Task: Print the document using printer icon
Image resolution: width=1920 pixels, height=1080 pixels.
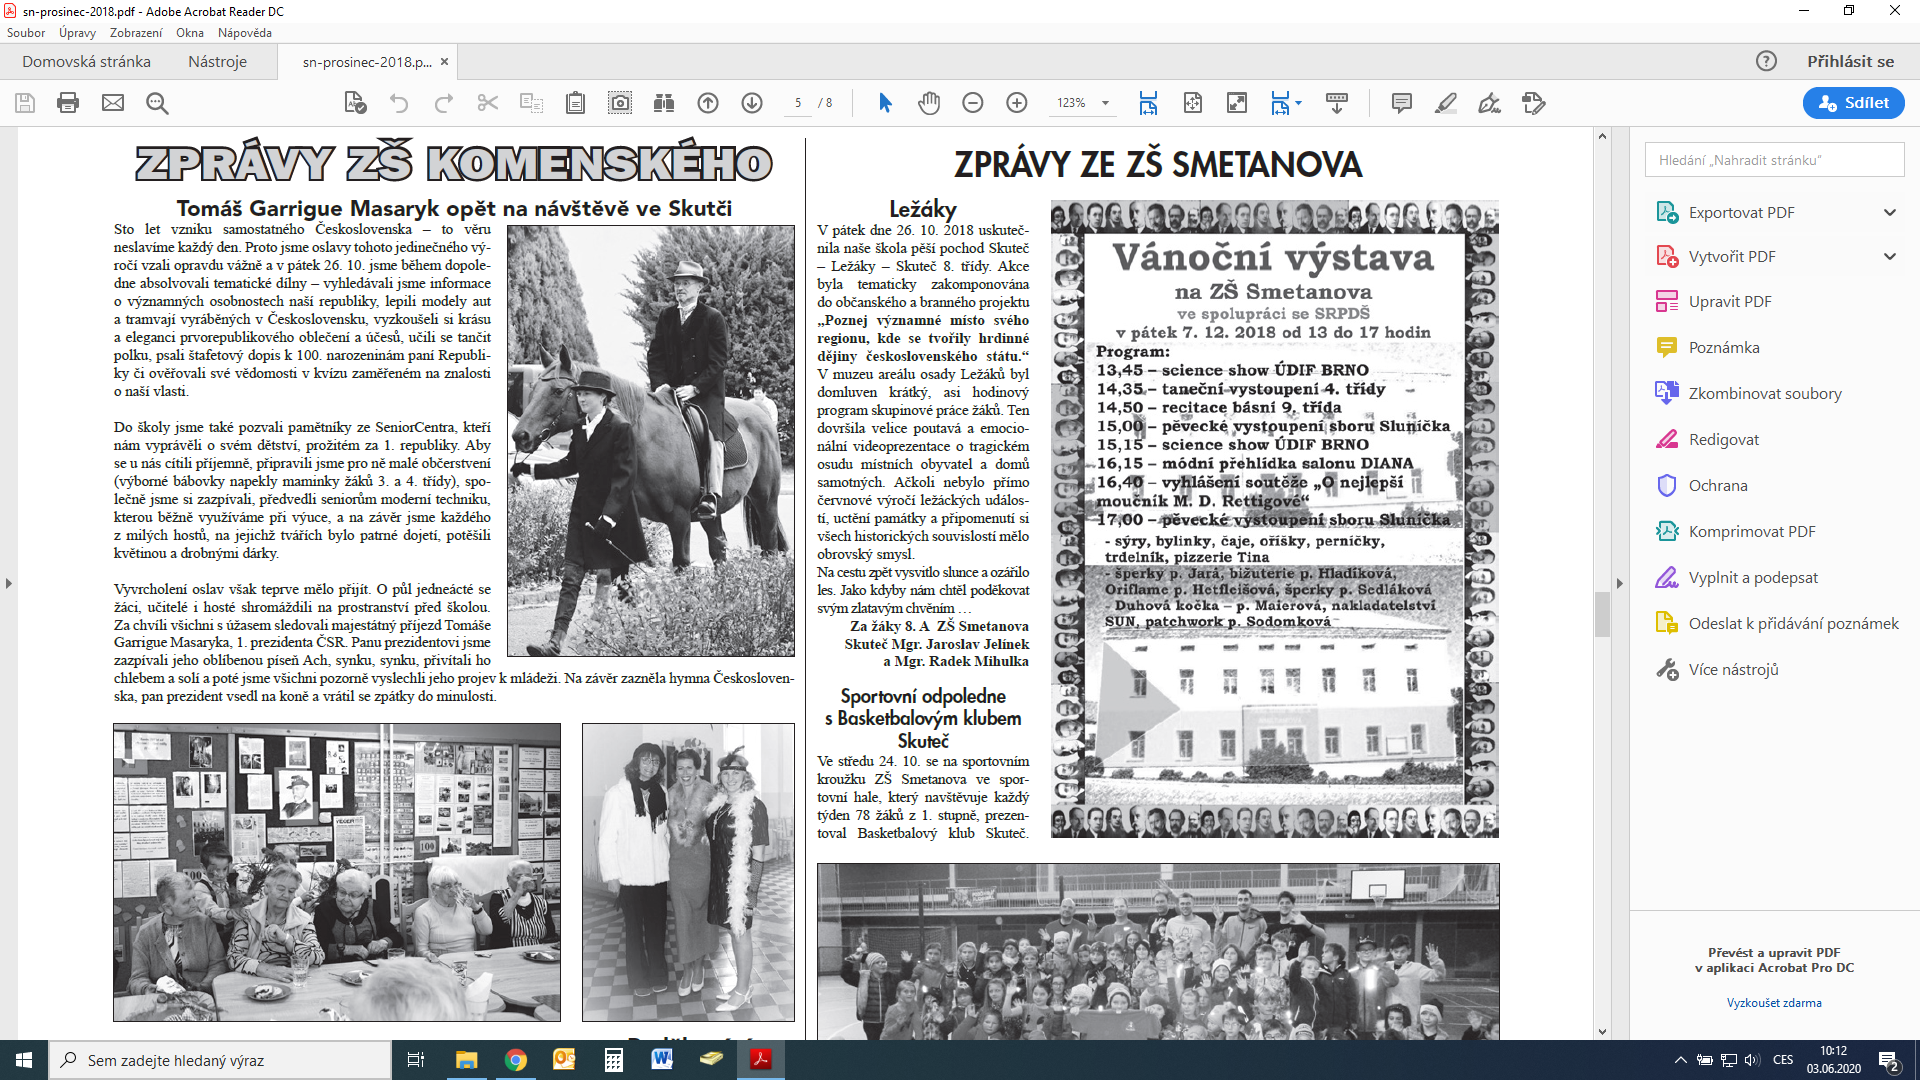Action: click(x=68, y=103)
